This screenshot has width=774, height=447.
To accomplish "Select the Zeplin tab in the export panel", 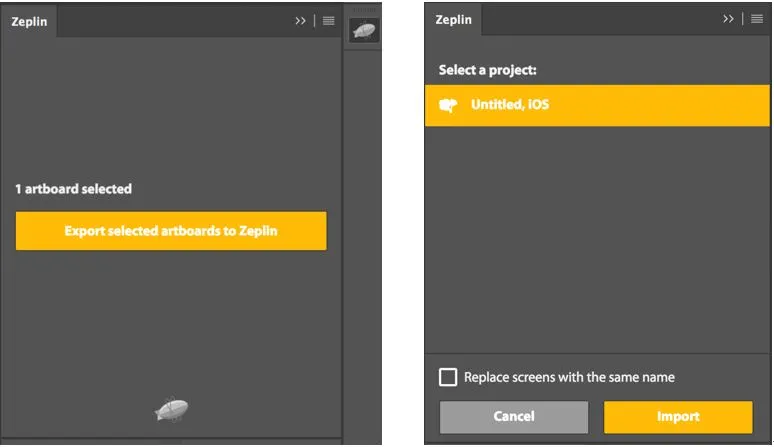I will click(x=29, y=20).
